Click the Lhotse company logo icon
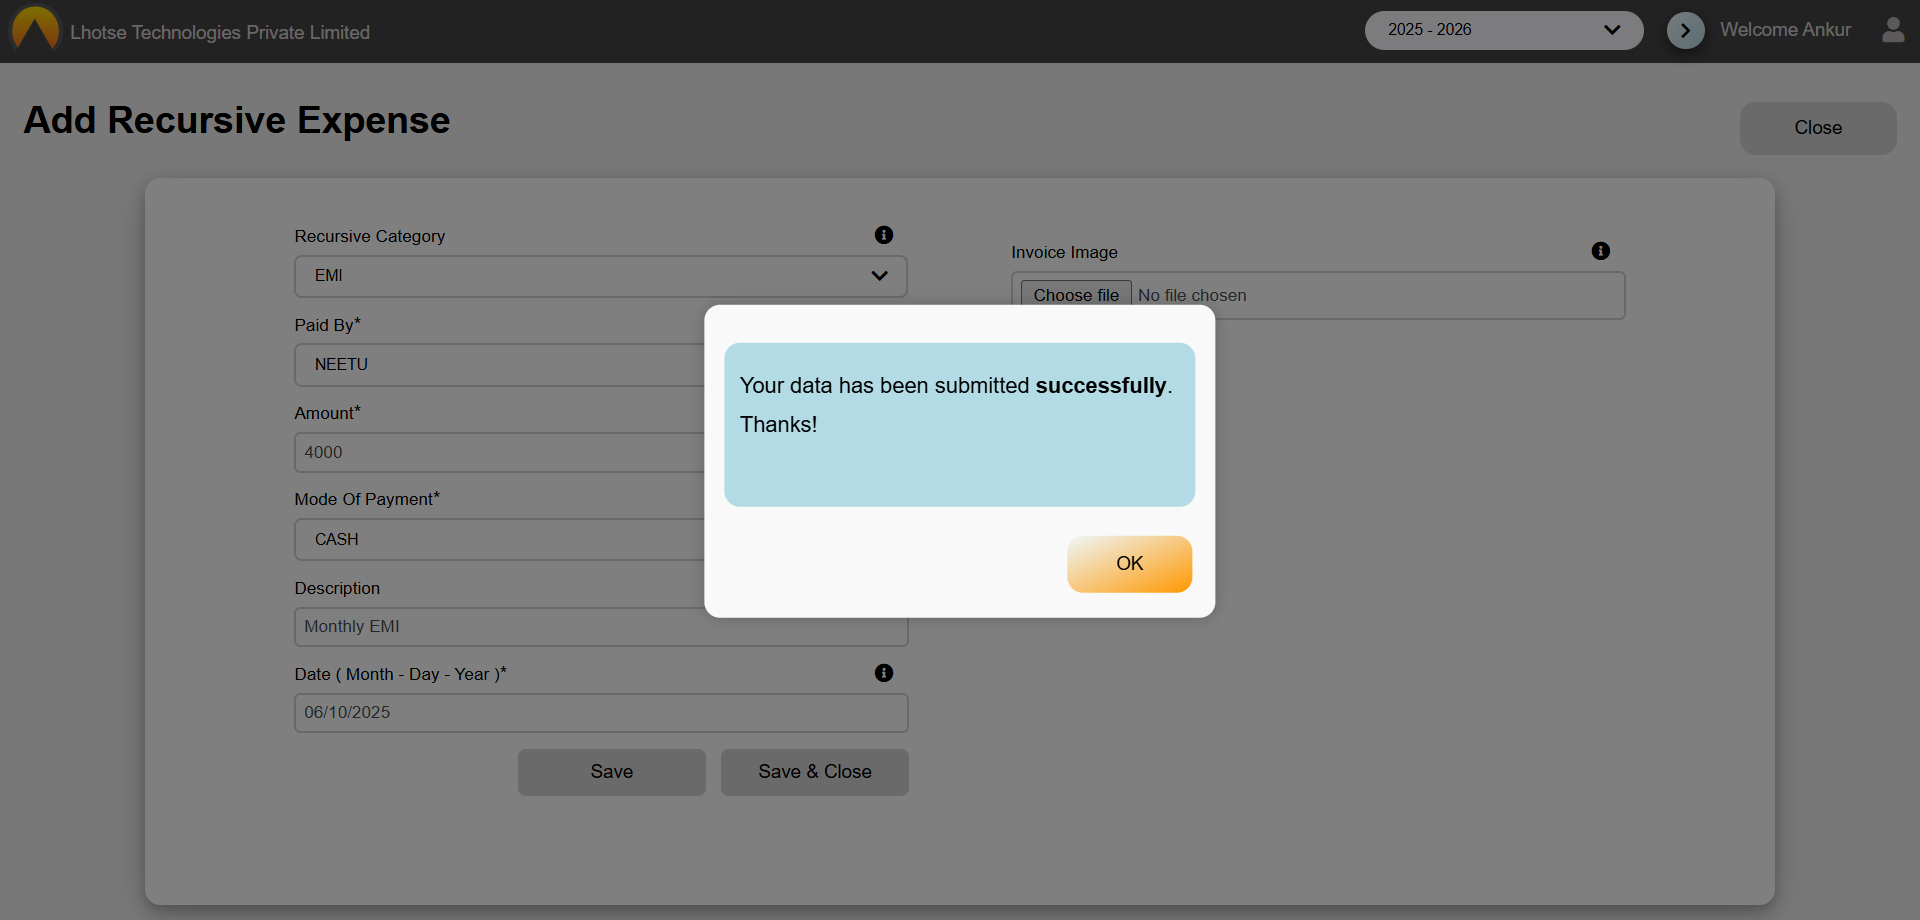 tap(35, 28)
